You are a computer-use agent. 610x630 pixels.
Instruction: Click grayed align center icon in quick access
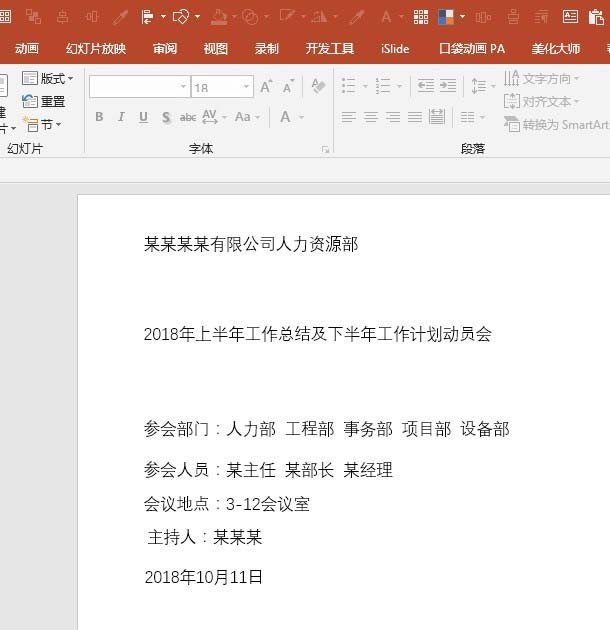coord(62,17)
